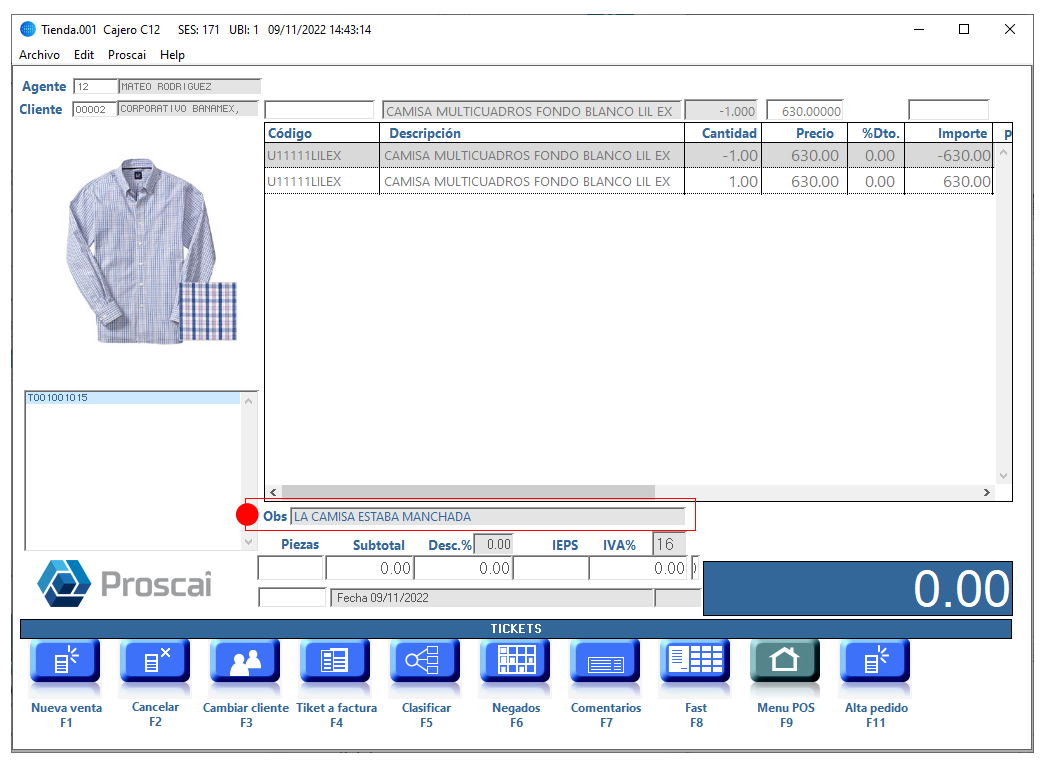
Task: Click the Precio column header
Action: pos(805,133)
